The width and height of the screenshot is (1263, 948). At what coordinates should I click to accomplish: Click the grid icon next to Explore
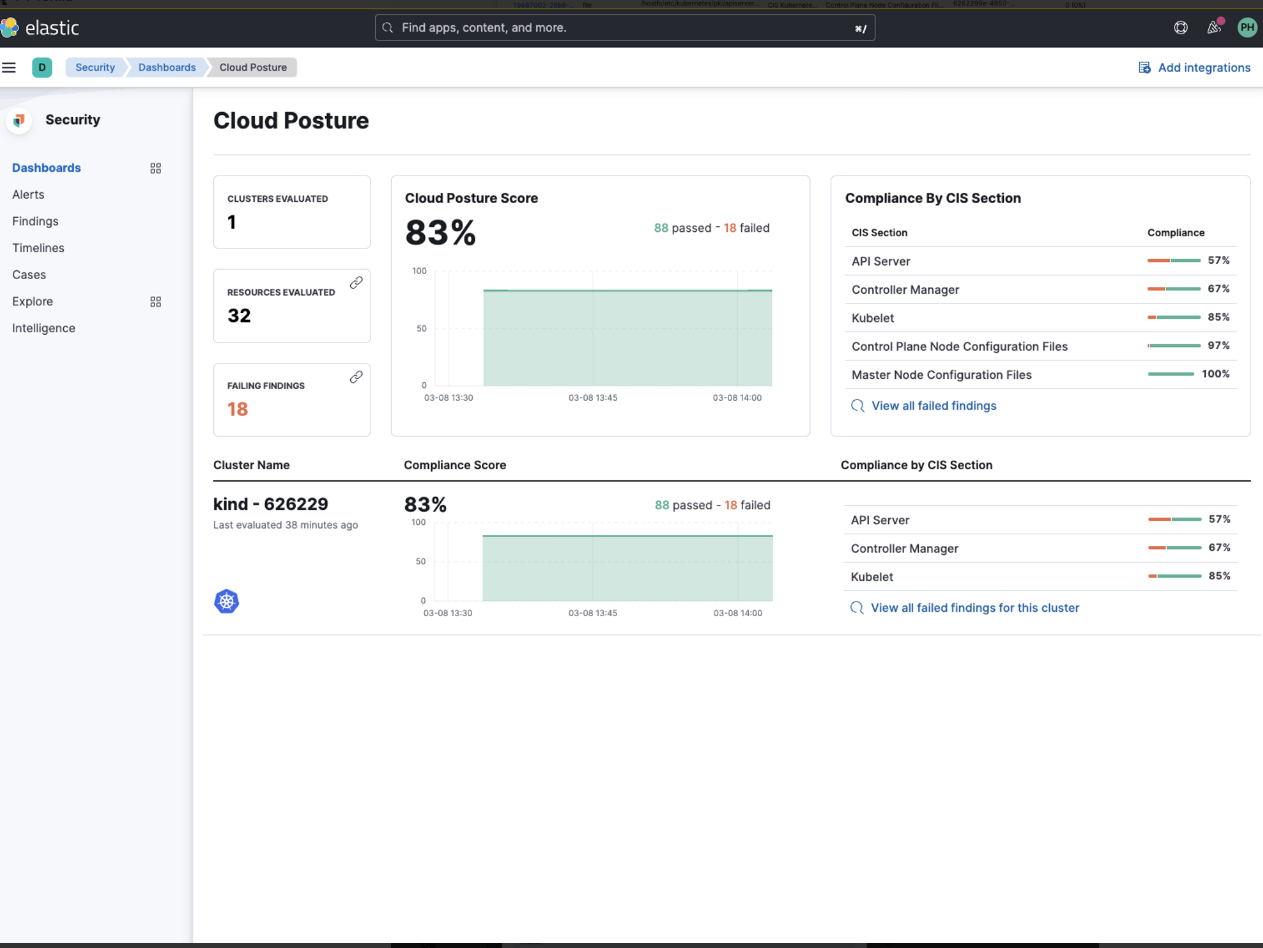[155, 301]
